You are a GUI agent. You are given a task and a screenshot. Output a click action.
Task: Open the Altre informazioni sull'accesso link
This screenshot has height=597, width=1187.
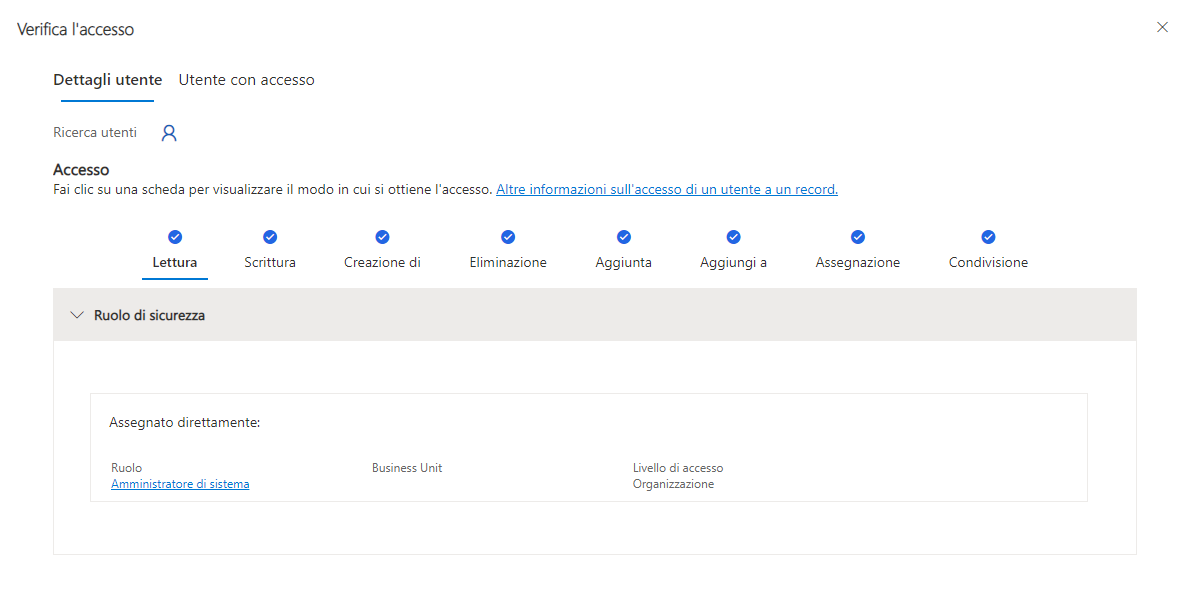666,189
